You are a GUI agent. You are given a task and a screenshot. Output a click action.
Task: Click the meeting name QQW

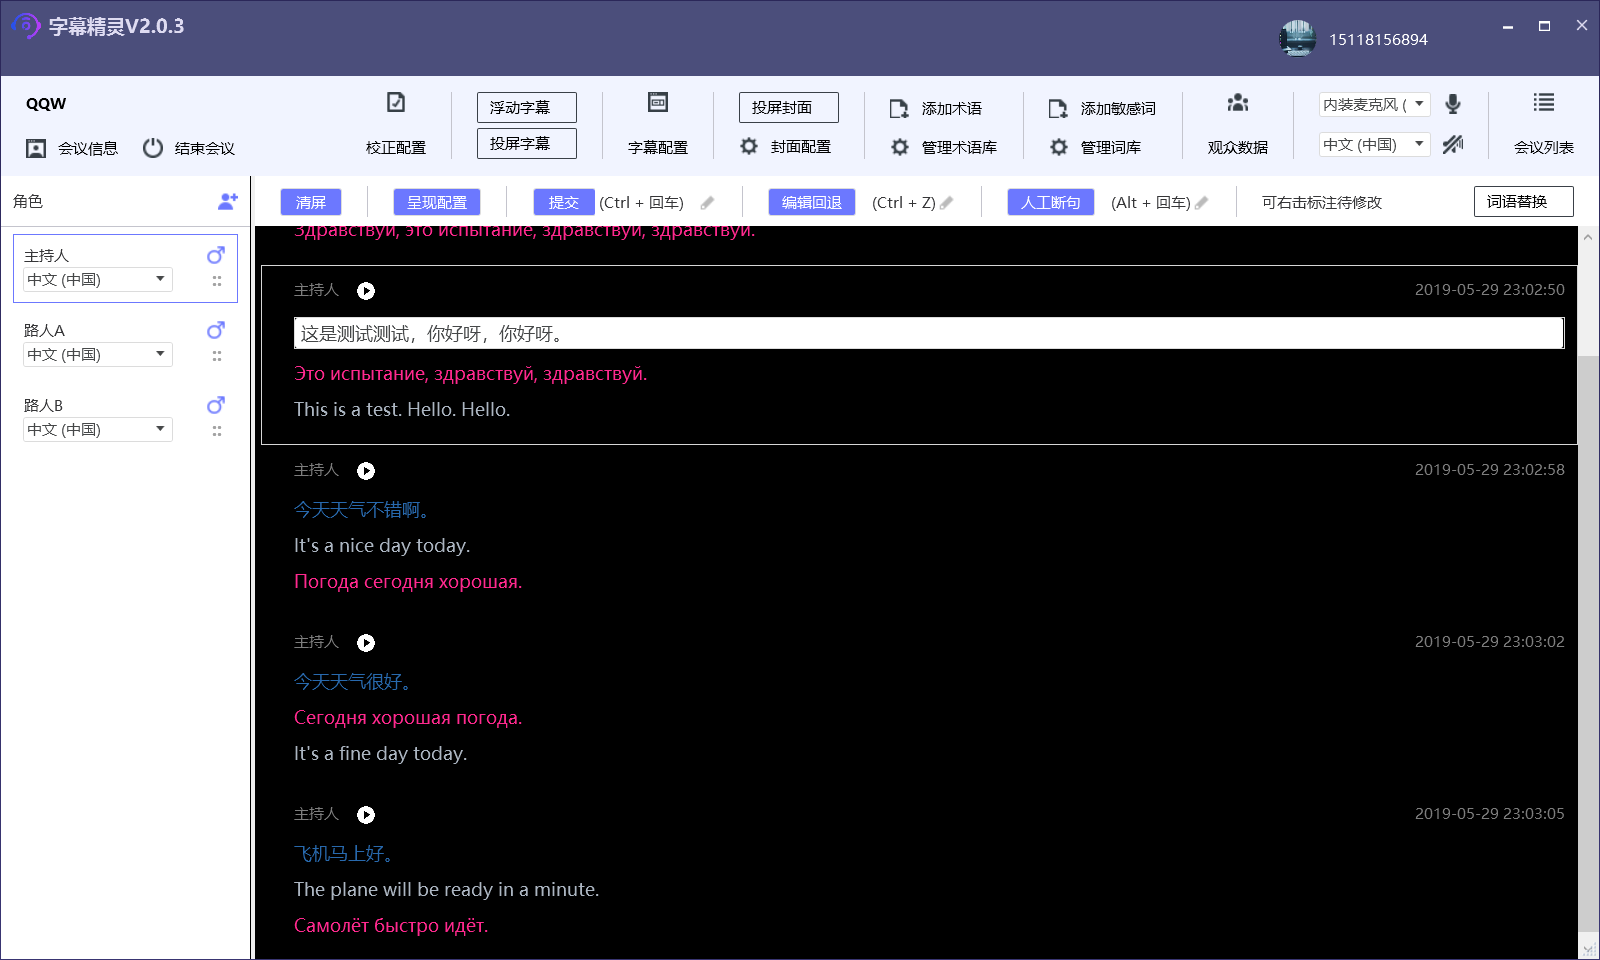tap(46, 104)
